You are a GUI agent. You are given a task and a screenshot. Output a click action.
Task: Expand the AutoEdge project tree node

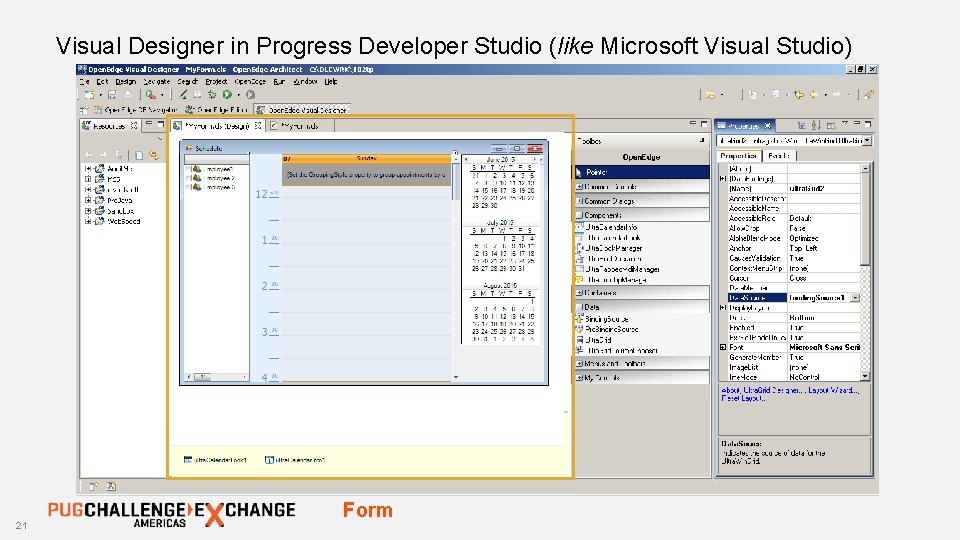[88, 168]
